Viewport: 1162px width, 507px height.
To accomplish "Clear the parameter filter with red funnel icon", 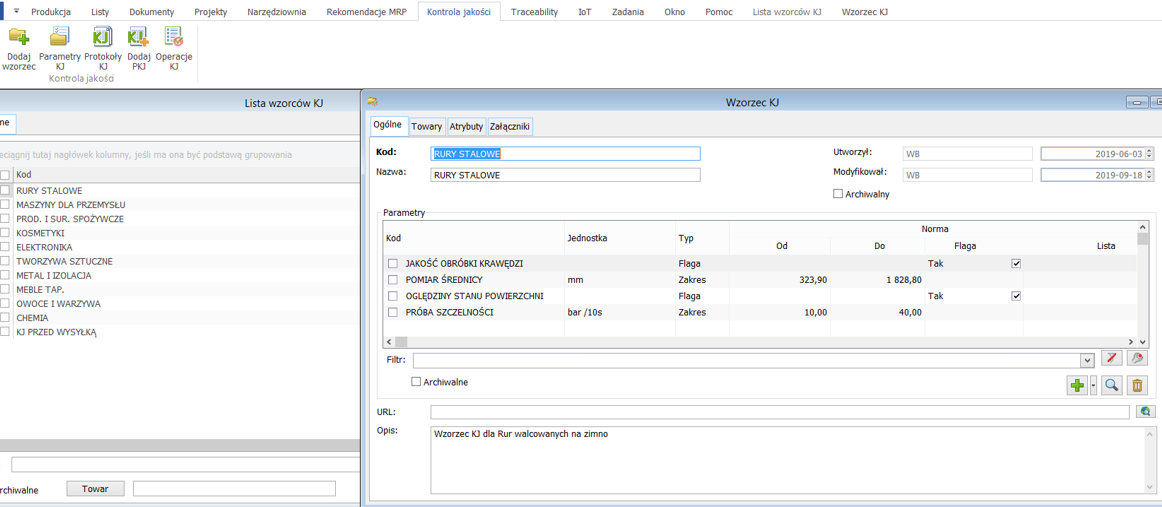I will pos(1111,359).
